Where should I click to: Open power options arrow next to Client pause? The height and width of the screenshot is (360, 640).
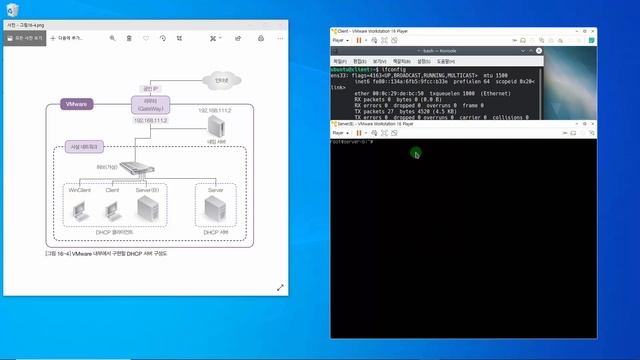point(366,40)
